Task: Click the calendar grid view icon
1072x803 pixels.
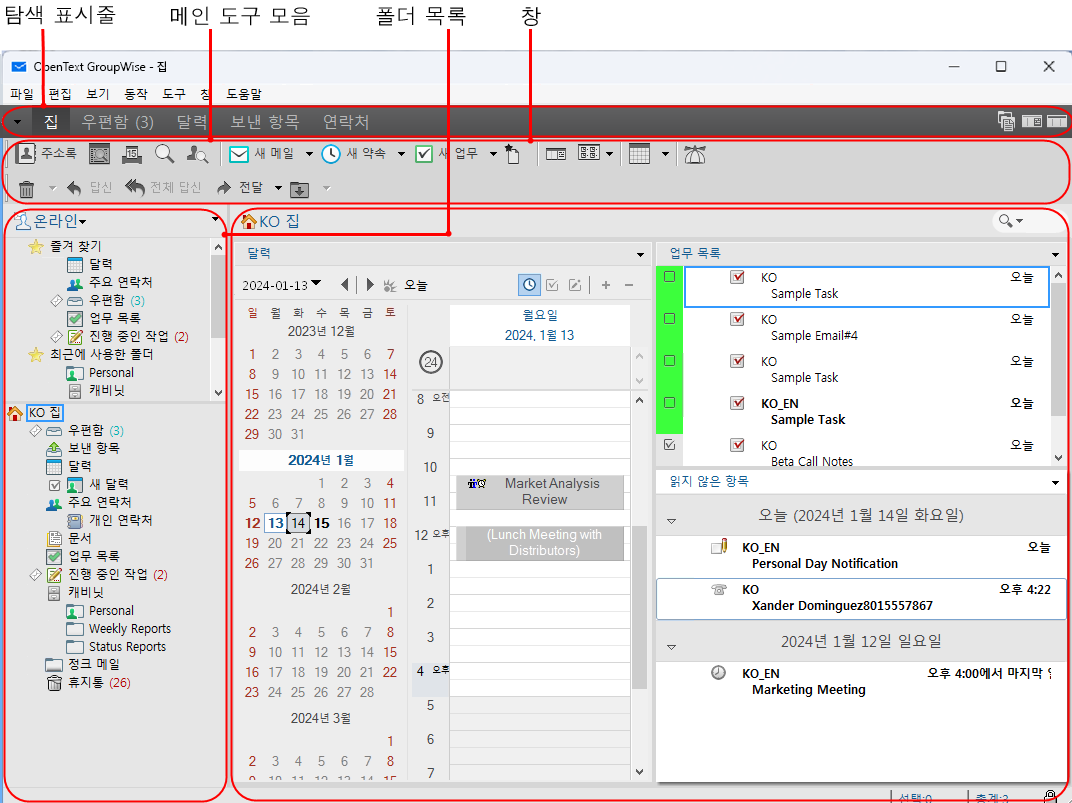Action: (x=639, y=154)
